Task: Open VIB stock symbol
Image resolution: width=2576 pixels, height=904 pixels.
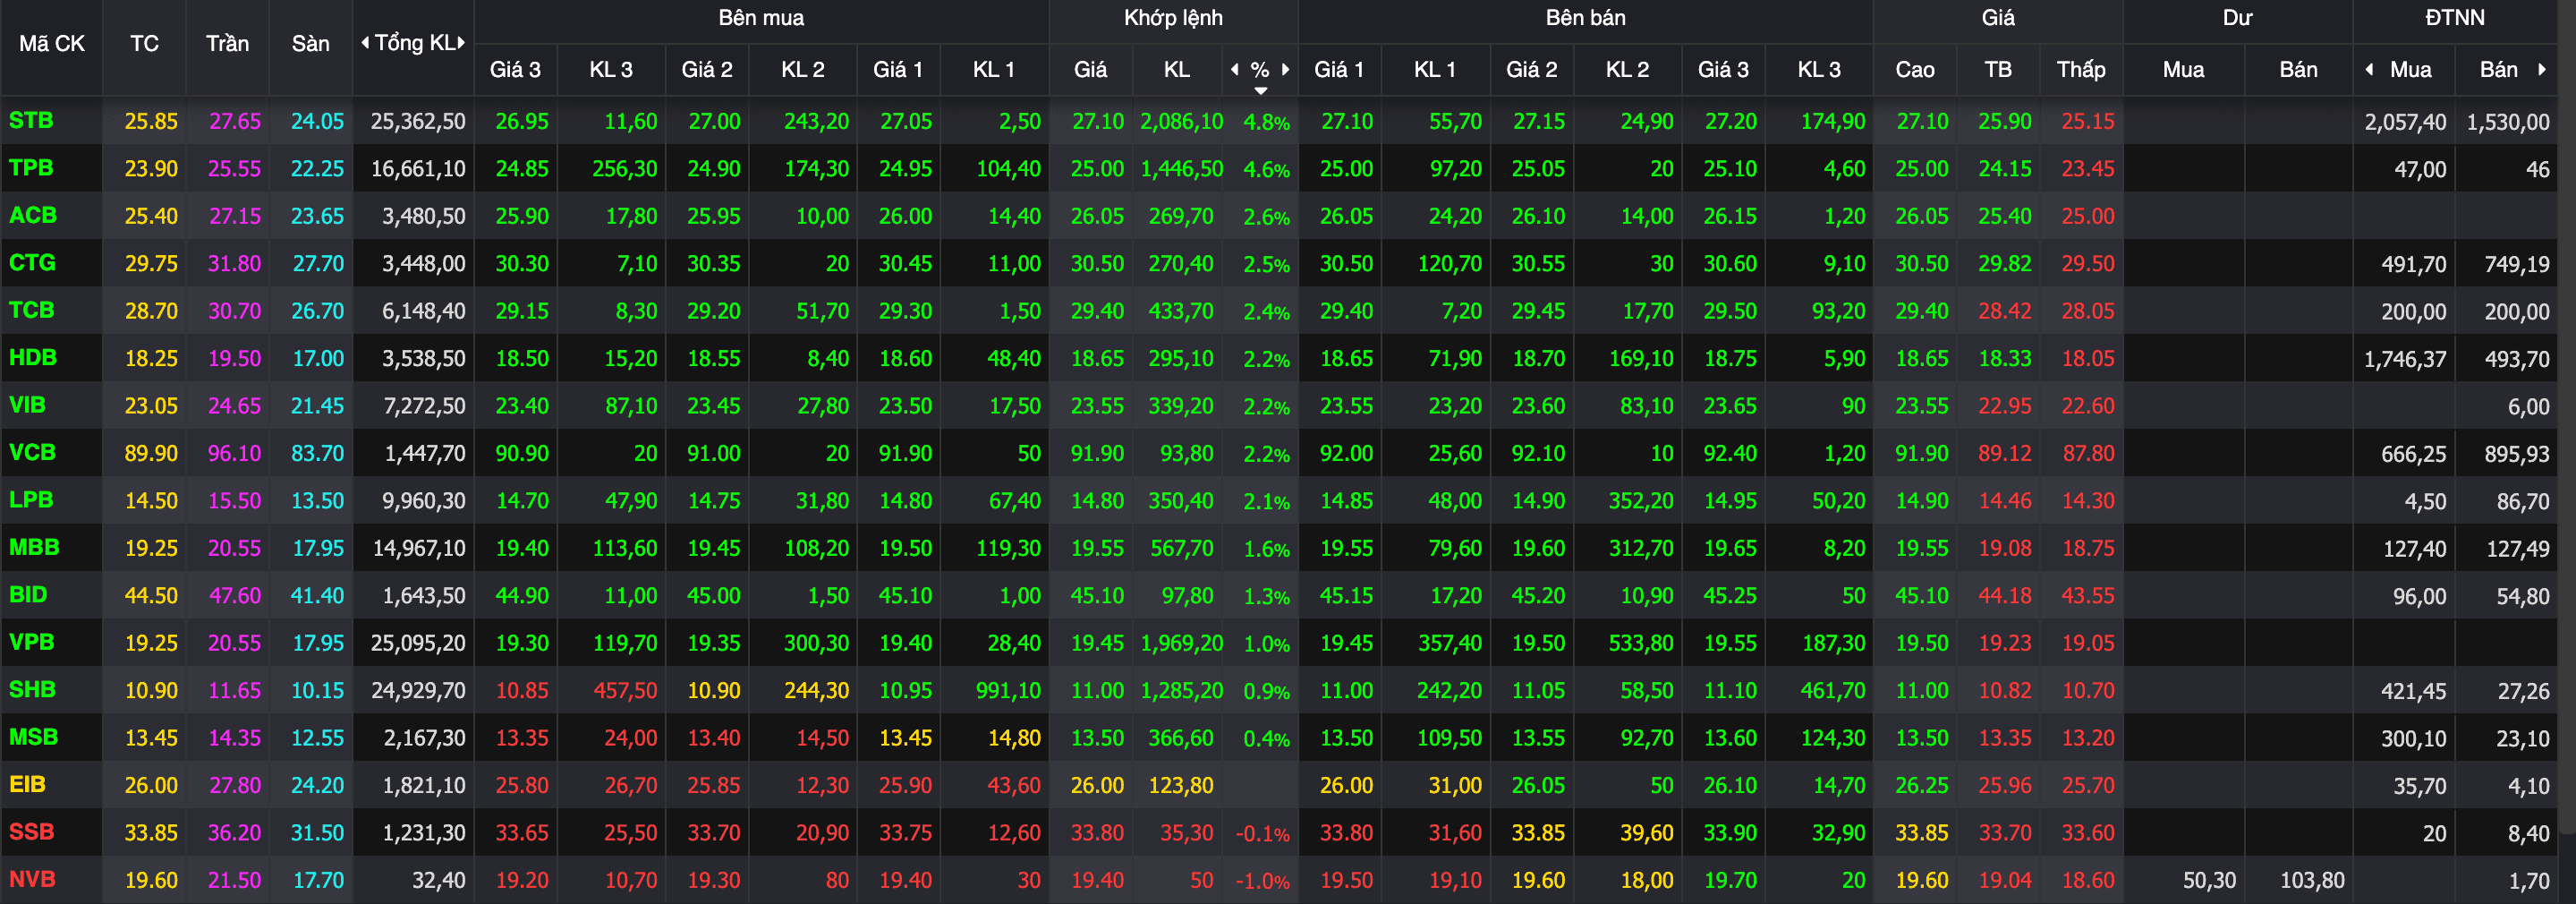Action: click(x=27, y=405)
